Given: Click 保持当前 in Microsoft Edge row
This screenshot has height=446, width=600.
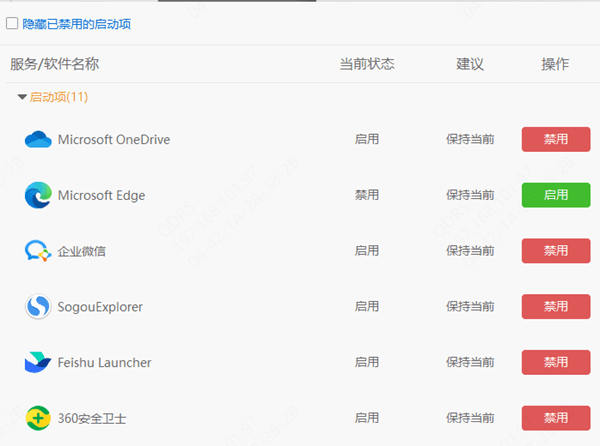Looking at the screenshot, I should [x=470, y=195].
